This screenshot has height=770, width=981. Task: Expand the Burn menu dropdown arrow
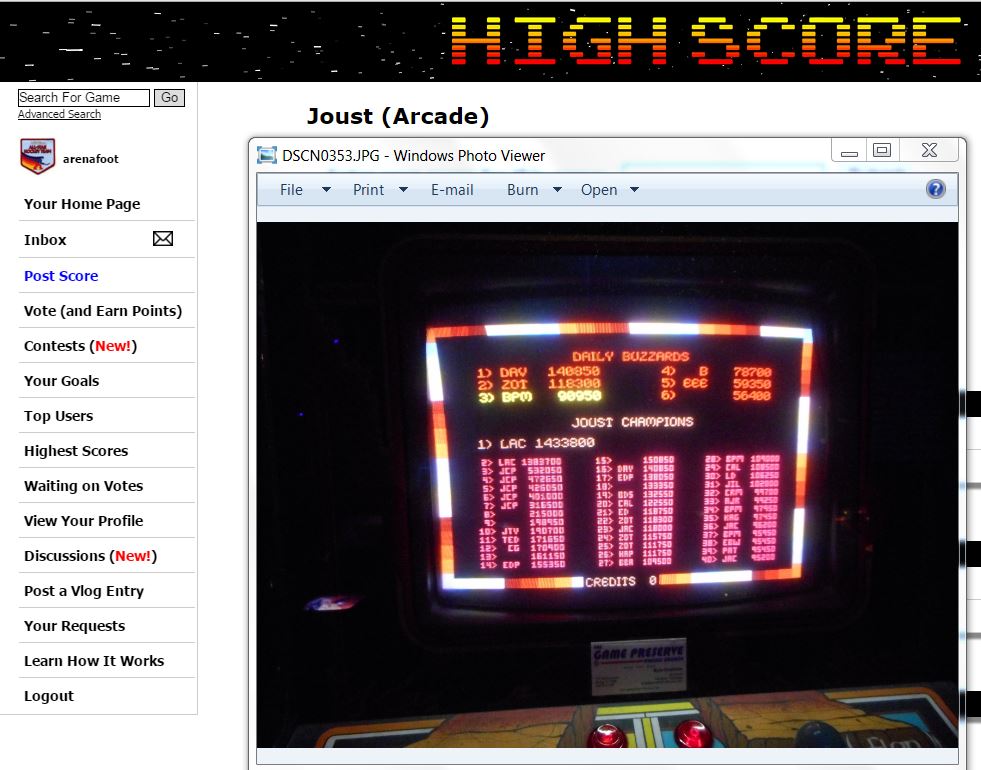pyautogui.click(x=557, y=190)
